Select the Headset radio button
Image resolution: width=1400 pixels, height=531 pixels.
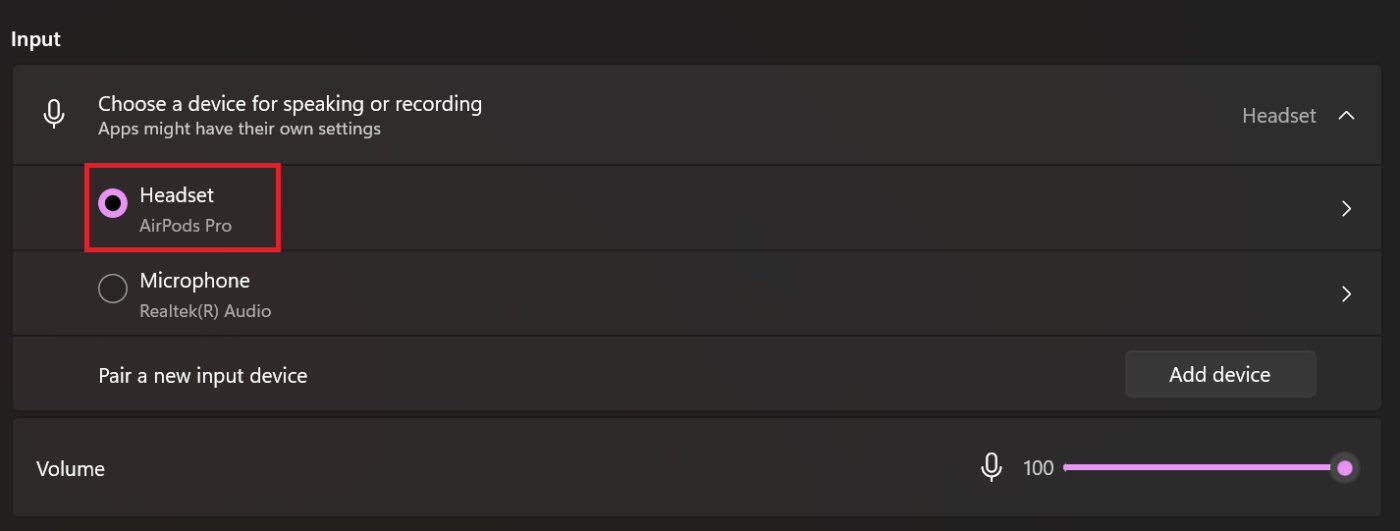pyautogui.click(x=113, y=204)
